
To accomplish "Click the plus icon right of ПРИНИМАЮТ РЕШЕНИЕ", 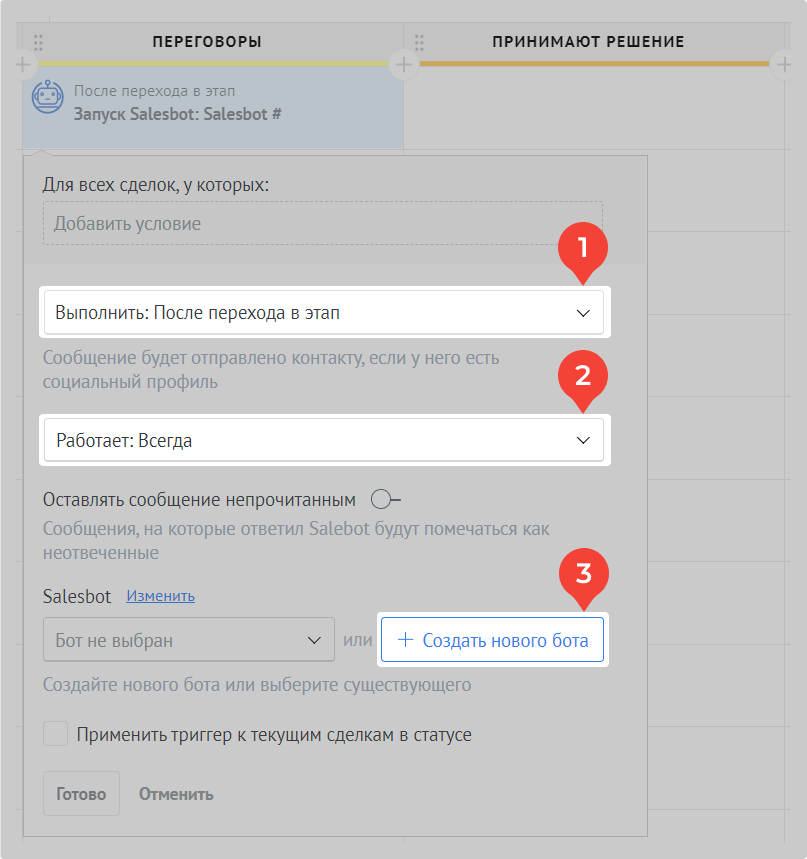I will 784,65.
